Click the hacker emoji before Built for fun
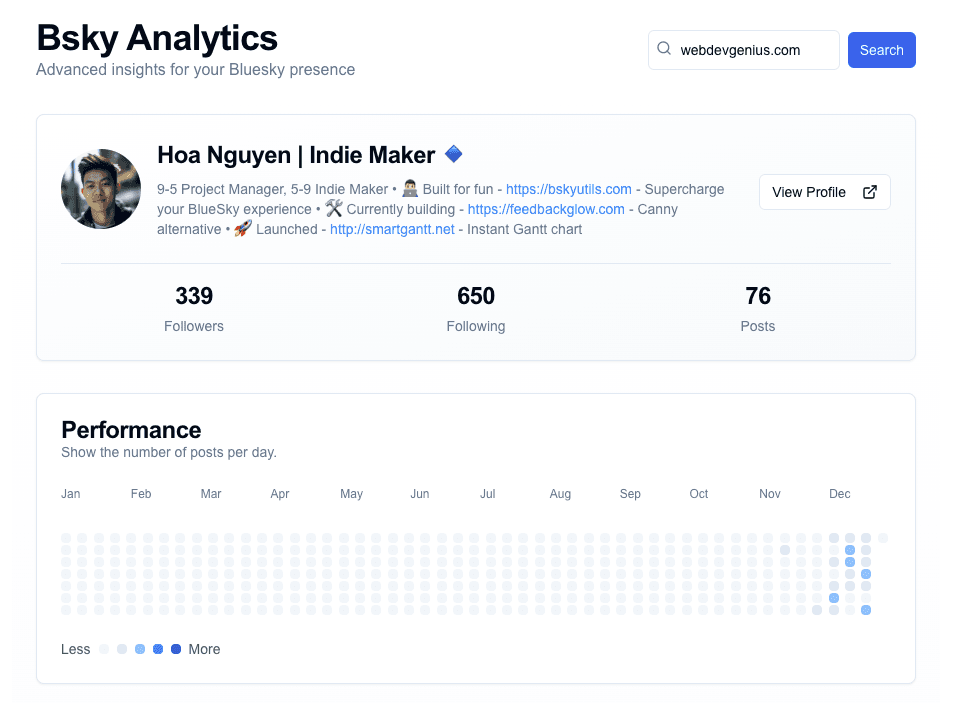This screenshot has height=703, width=963. tap(410, 188)
